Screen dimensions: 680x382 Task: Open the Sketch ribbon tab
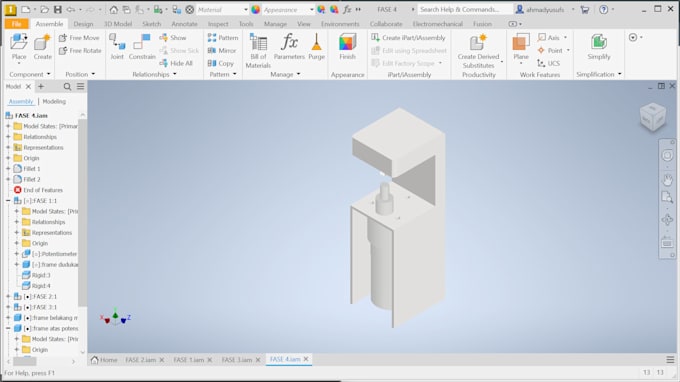click(151, 24)
